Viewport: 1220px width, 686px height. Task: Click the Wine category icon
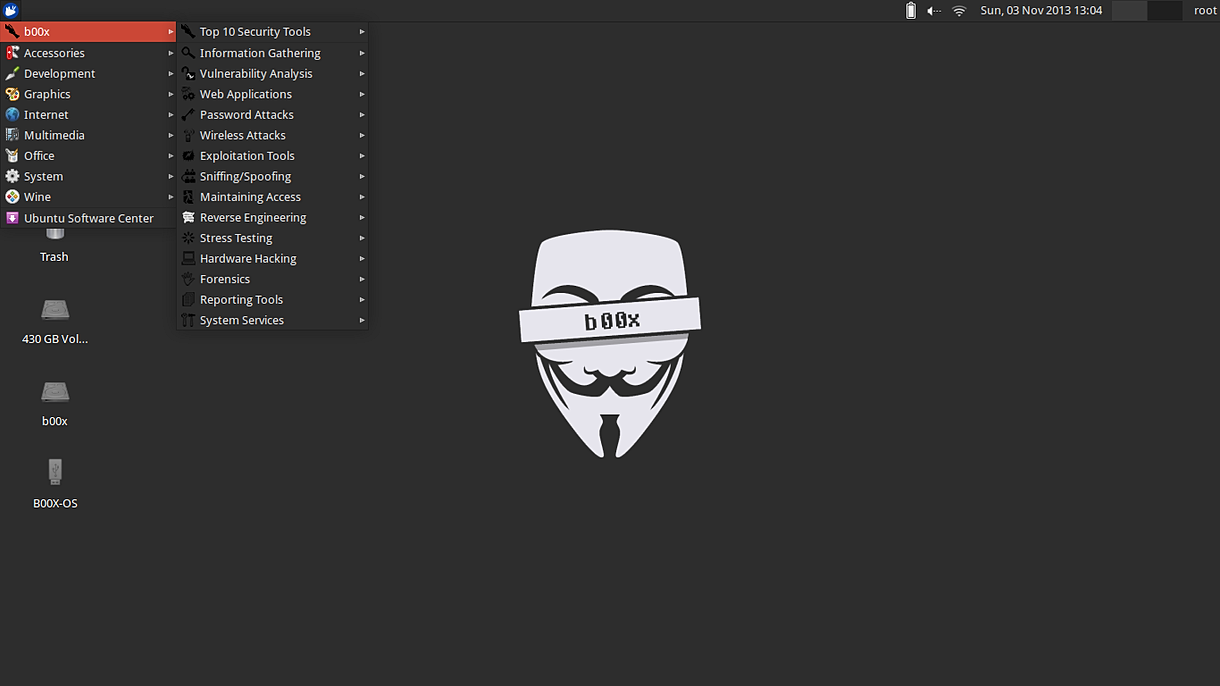[12, 197]
